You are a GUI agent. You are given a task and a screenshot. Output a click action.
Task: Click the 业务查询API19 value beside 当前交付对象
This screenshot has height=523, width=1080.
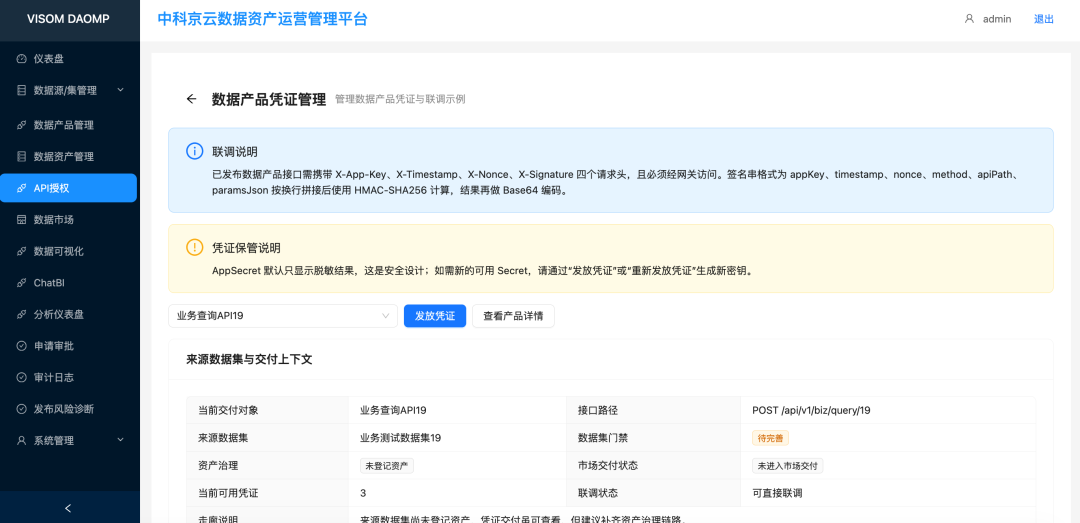click(393, 410)
